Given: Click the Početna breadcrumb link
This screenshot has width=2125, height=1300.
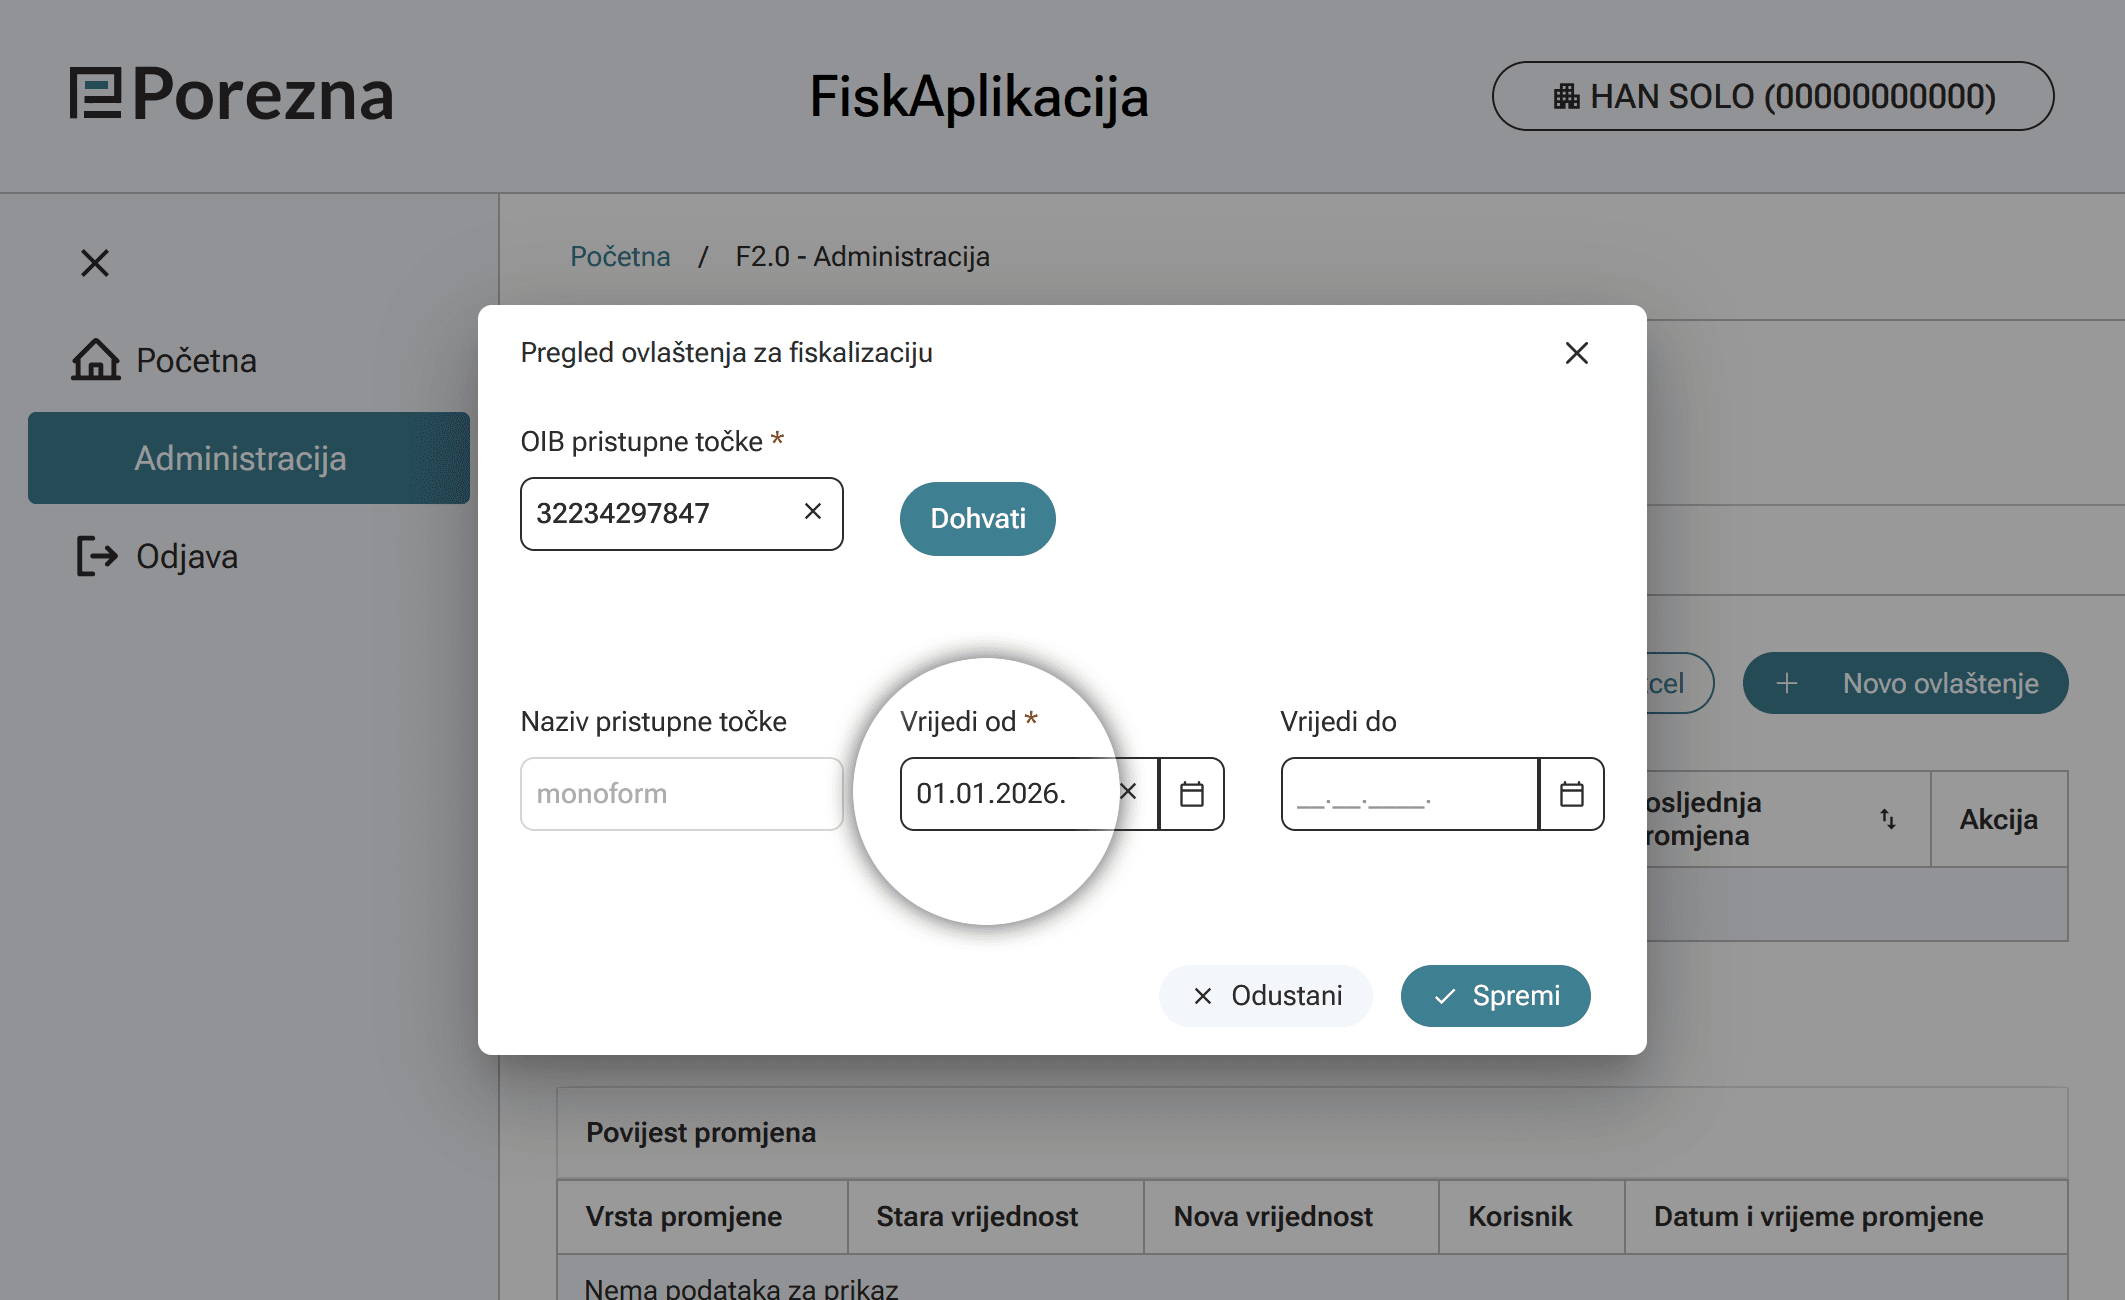Looking at the screenshot, I should [x=620, y=257].
